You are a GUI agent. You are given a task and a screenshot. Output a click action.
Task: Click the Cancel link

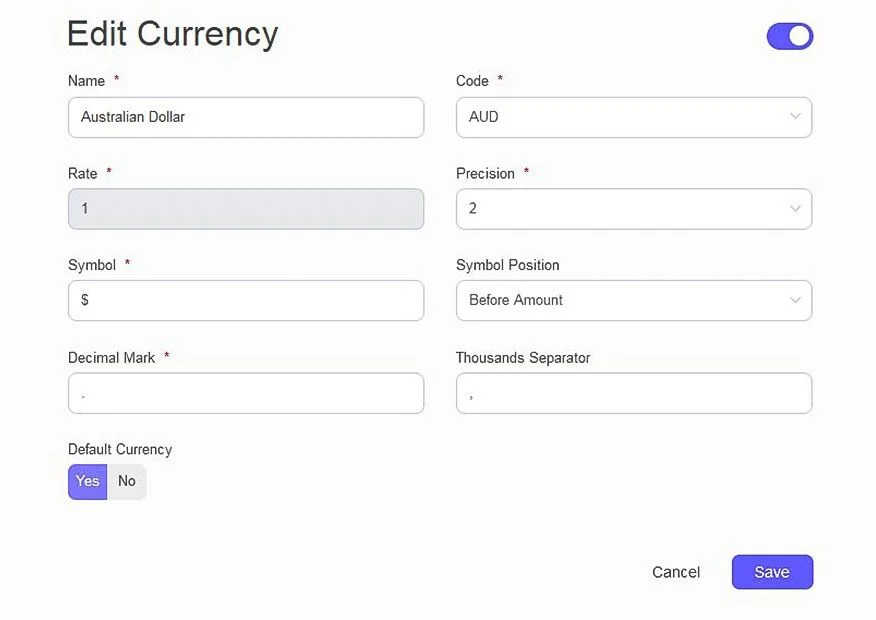(676, 572)
